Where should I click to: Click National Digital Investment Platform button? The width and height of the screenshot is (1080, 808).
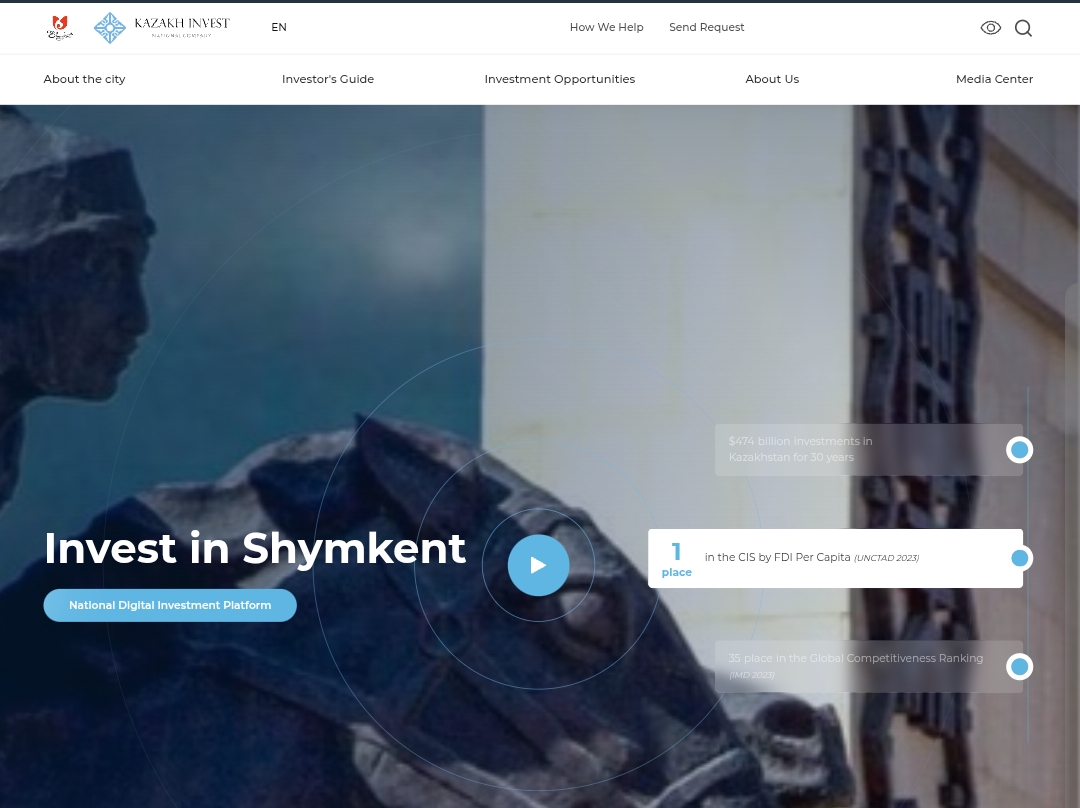170,605
